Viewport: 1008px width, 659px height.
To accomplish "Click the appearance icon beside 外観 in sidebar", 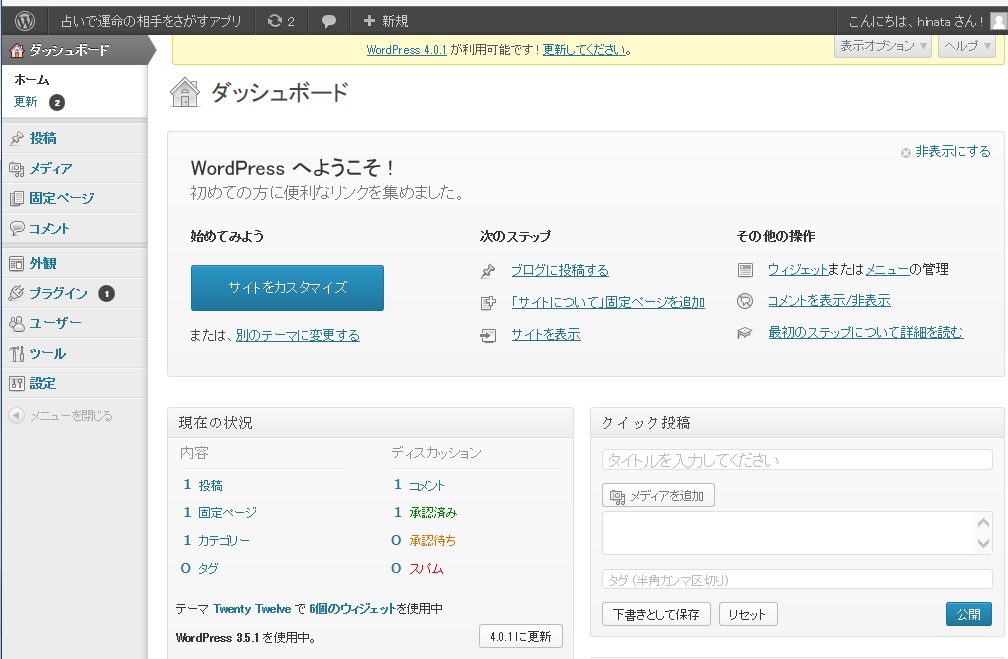I will click(x=17, y=264).
